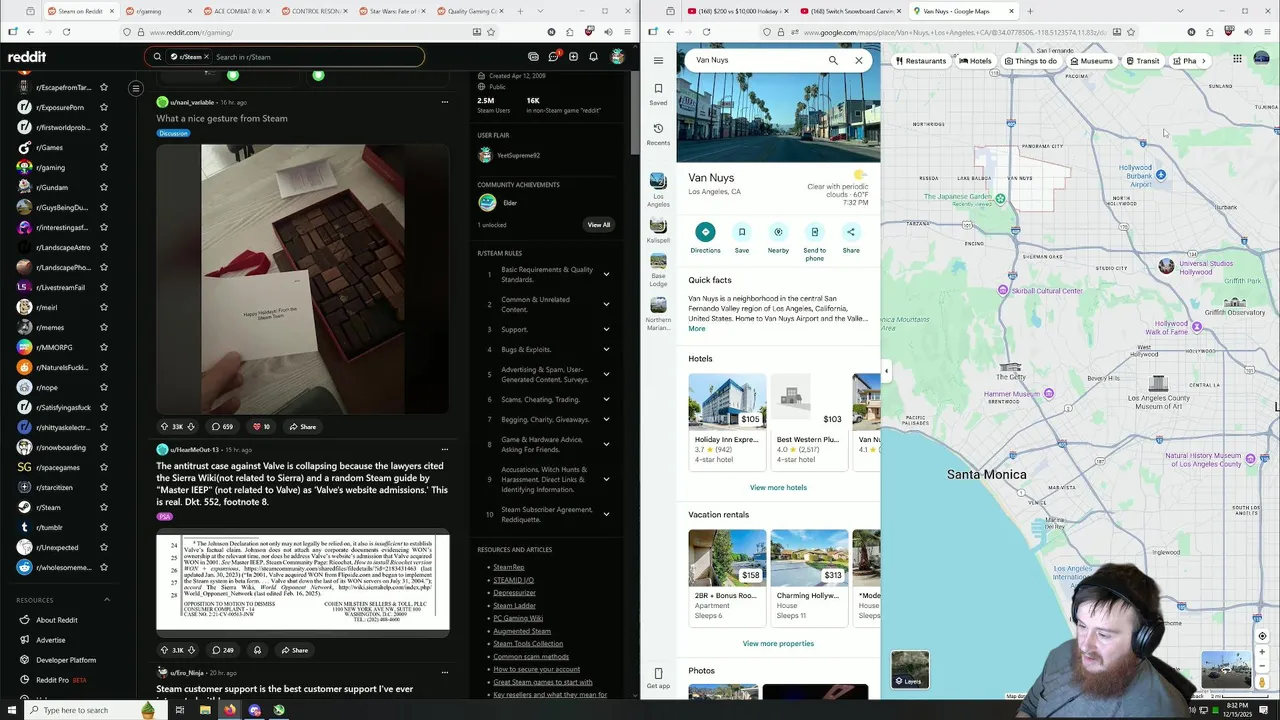The height and width of the screenshot is (720, 1280).
Task: Open r/starcitizen in the sidebar
Action: (54, 487)
